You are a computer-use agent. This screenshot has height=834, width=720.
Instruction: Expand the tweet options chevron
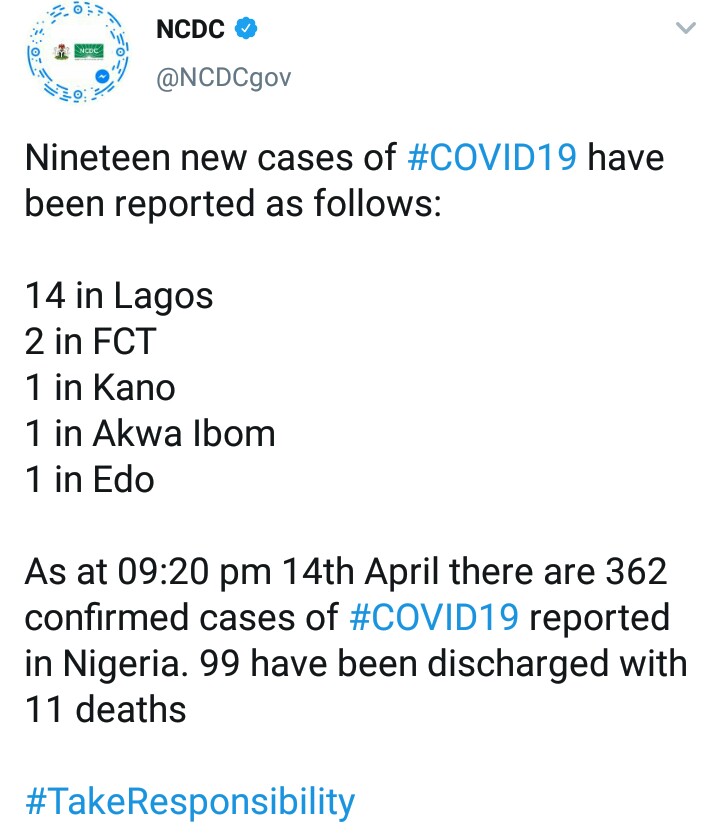coord(685,28)
